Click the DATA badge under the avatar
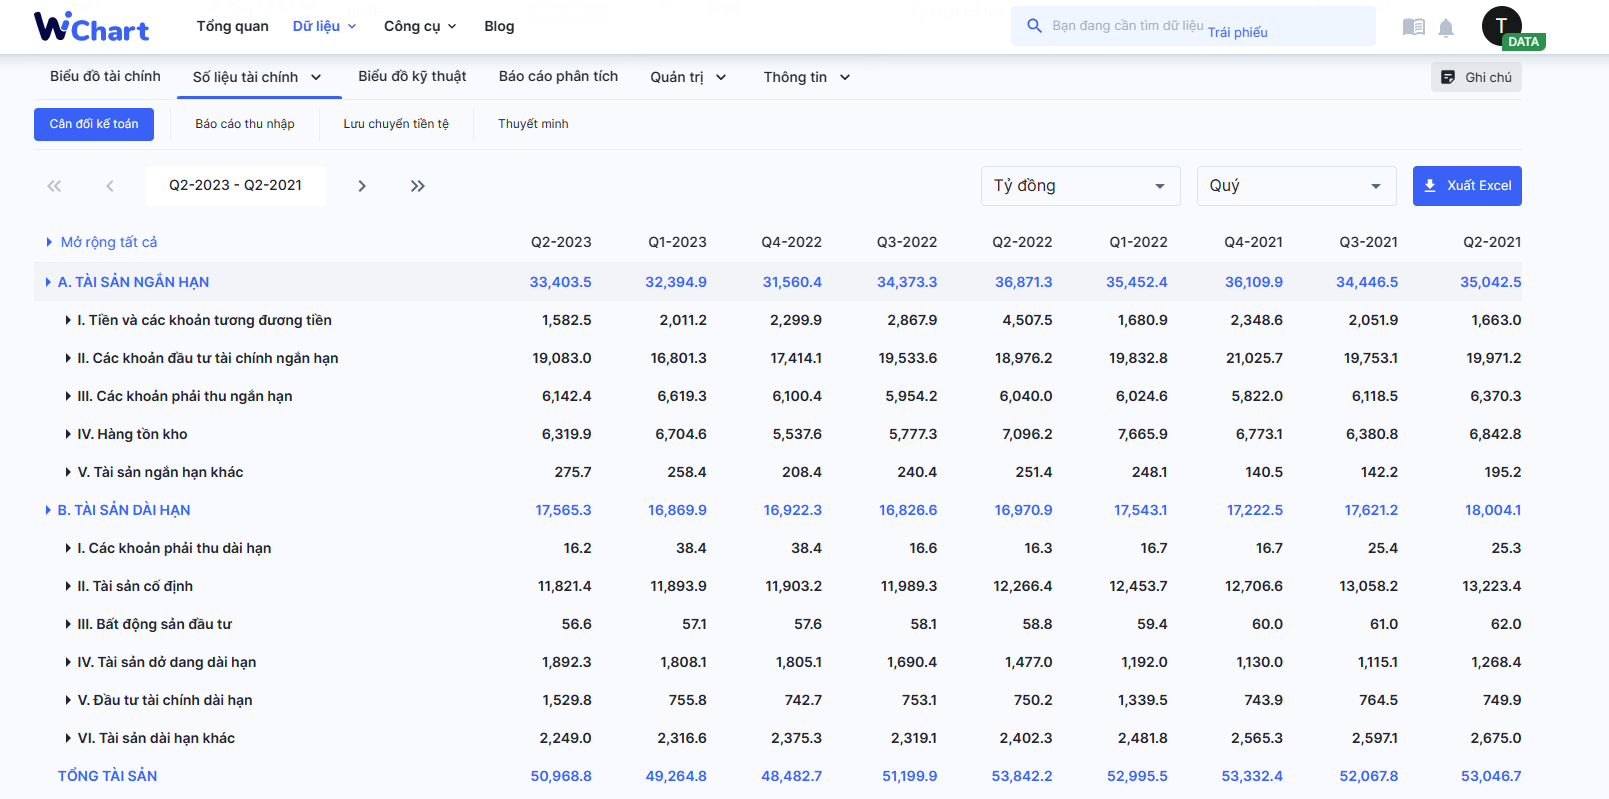Image resolution: width=1609 pixels, height=799 pixels. point(1523,42)
